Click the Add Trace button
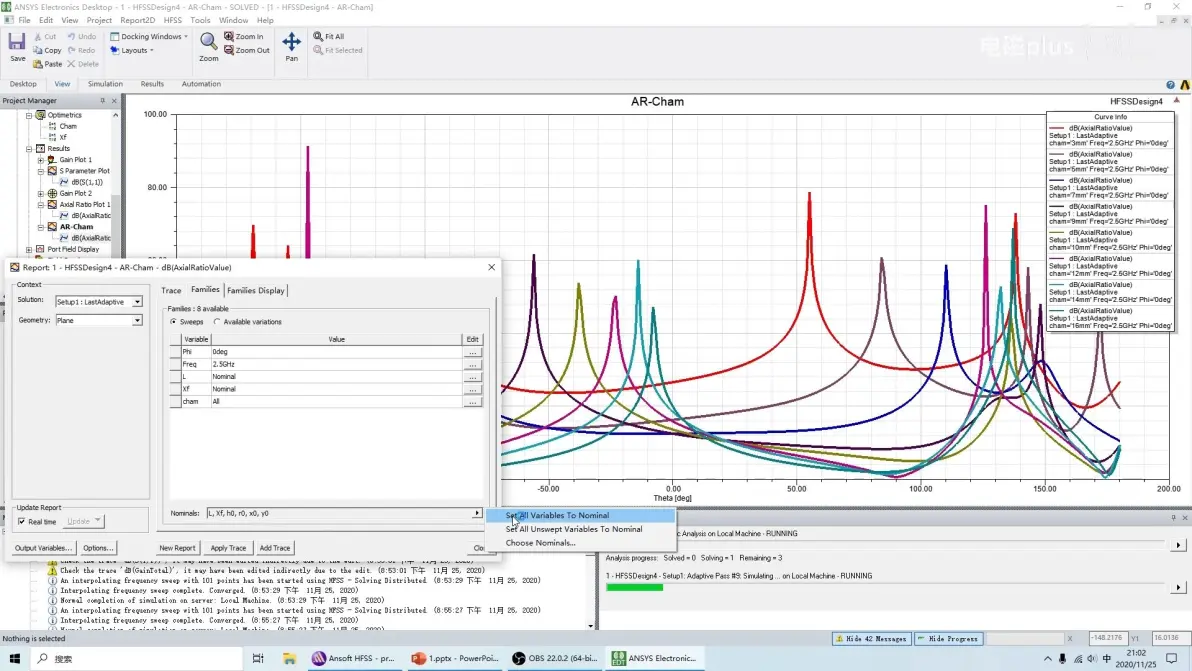 [x=274, y=548]
